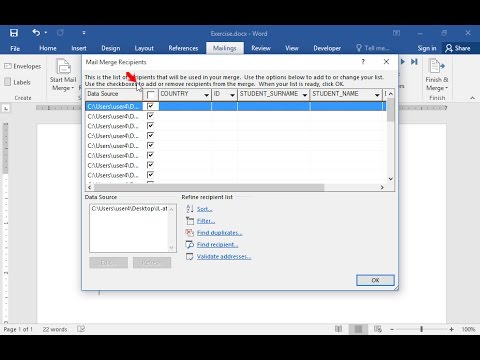This screenshot has height=360, width=480.
Task: Click the Undo arrow icon
Action: click(36, 32)
